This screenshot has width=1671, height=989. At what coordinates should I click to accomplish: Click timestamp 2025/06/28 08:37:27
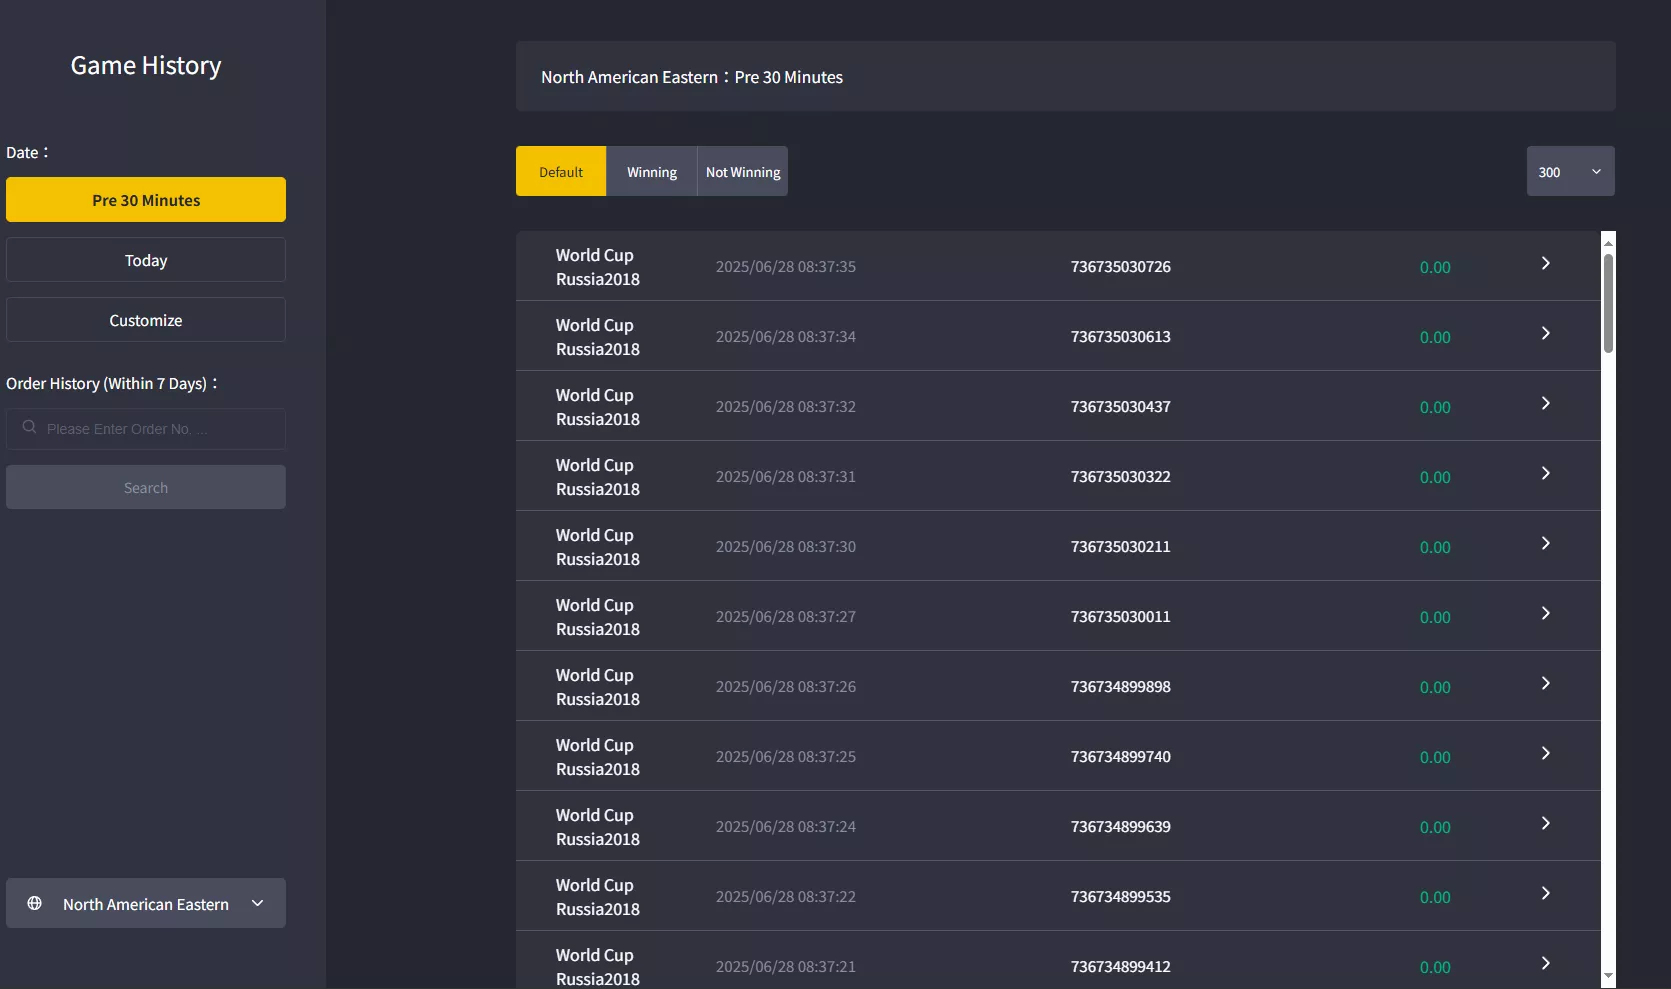(786, 617)
